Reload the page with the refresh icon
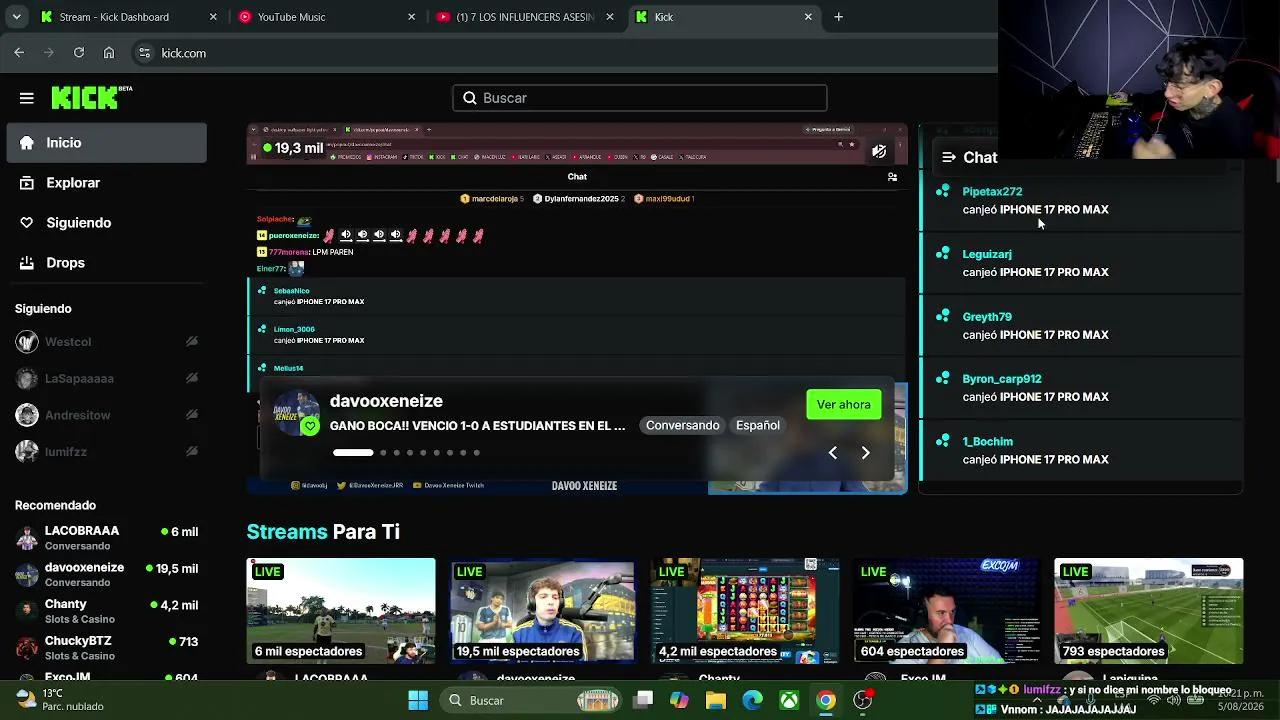Viewport: 1280px width, 720px height. click(x=79, y=53)
